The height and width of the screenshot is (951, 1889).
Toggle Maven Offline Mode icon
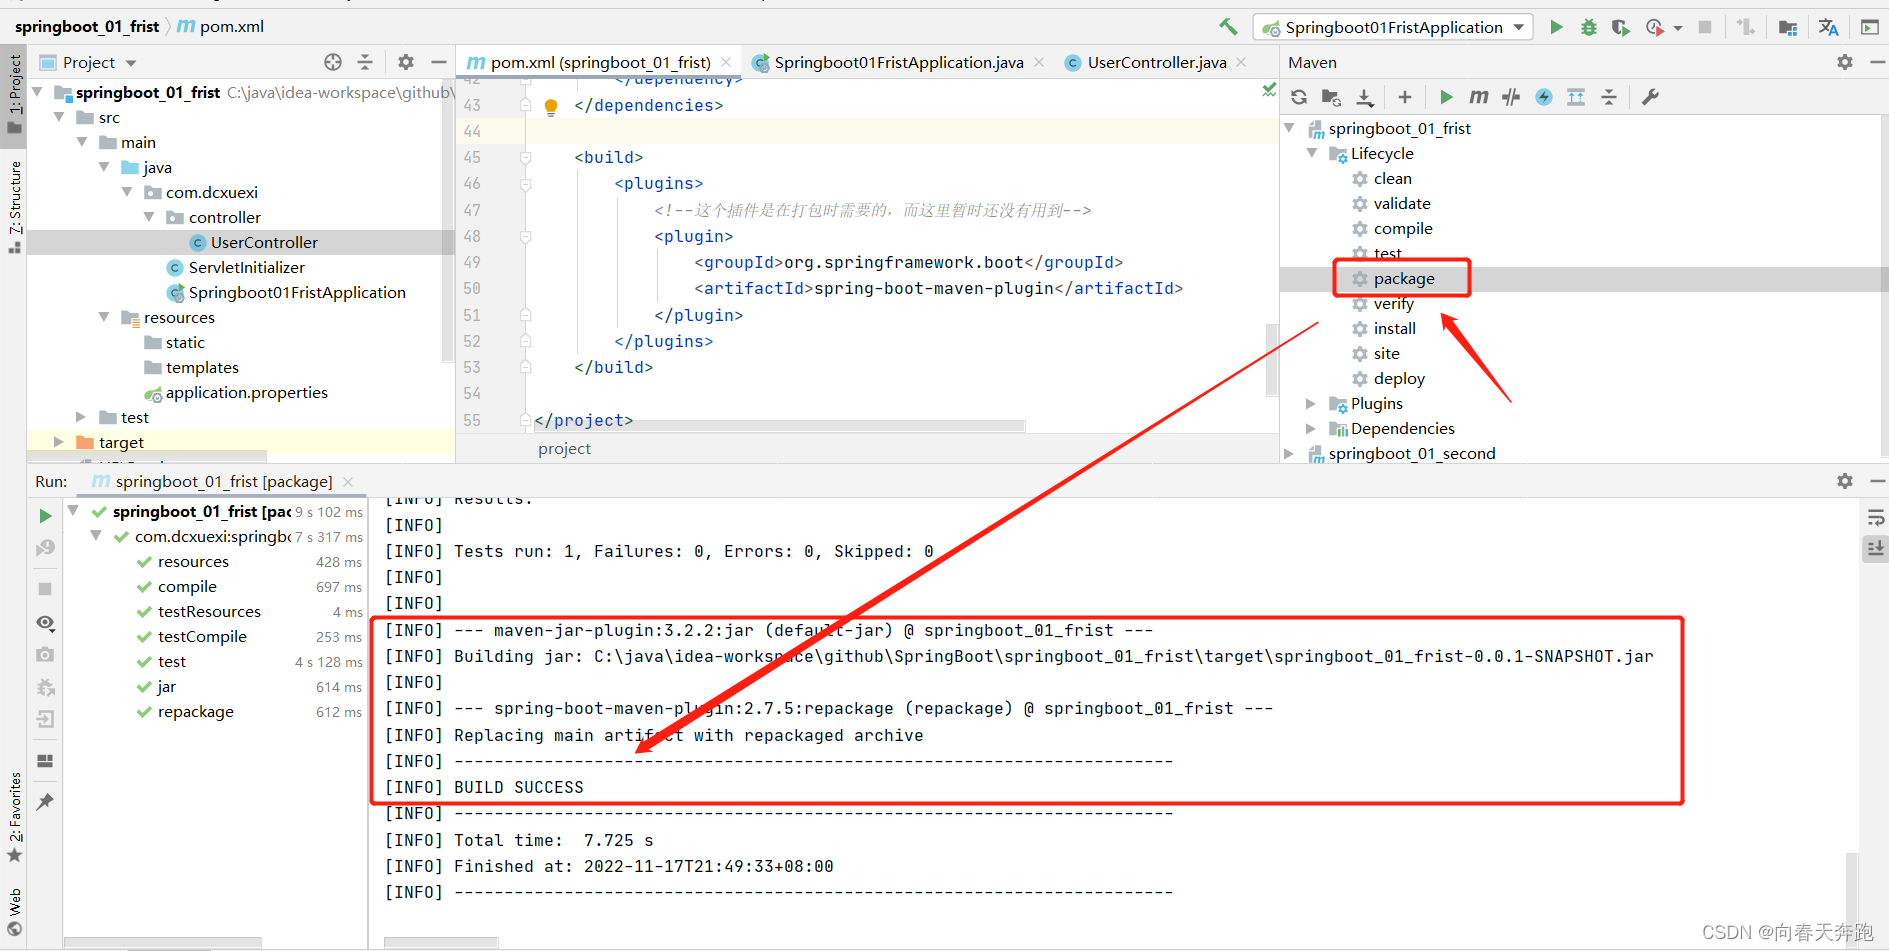[x=1511, y=97]
